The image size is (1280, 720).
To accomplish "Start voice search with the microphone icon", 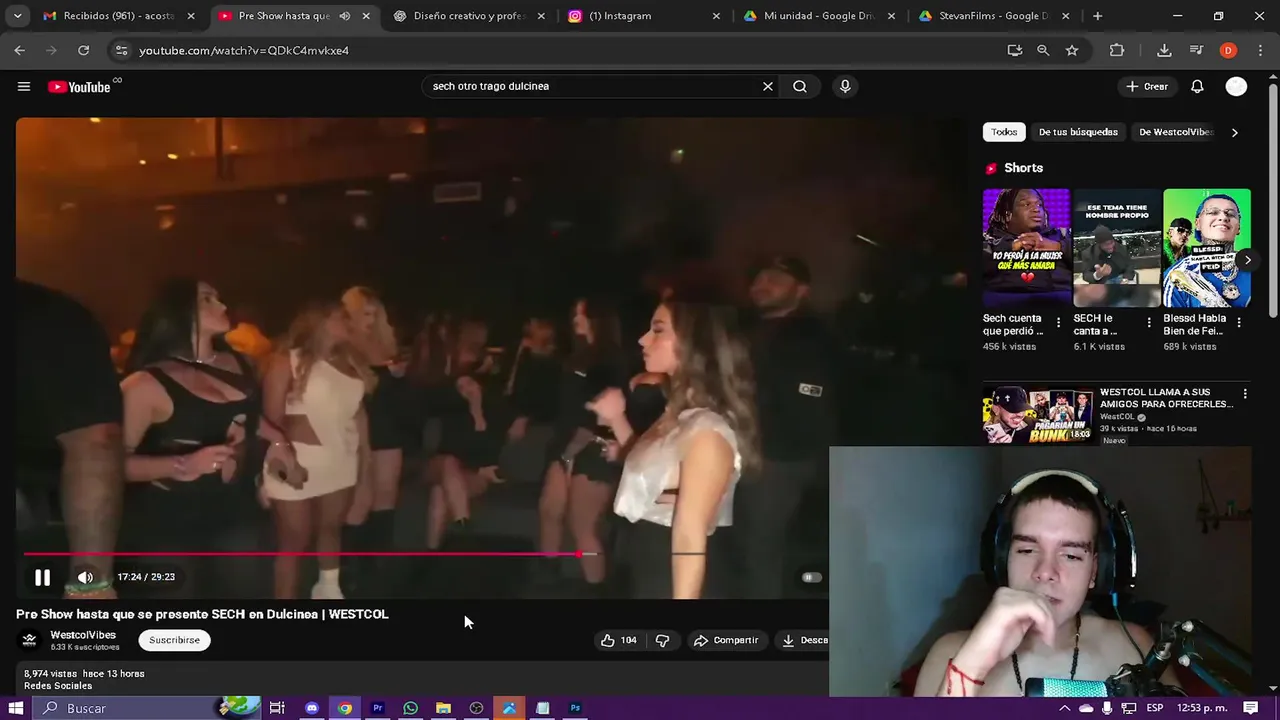I will (845, 86).
